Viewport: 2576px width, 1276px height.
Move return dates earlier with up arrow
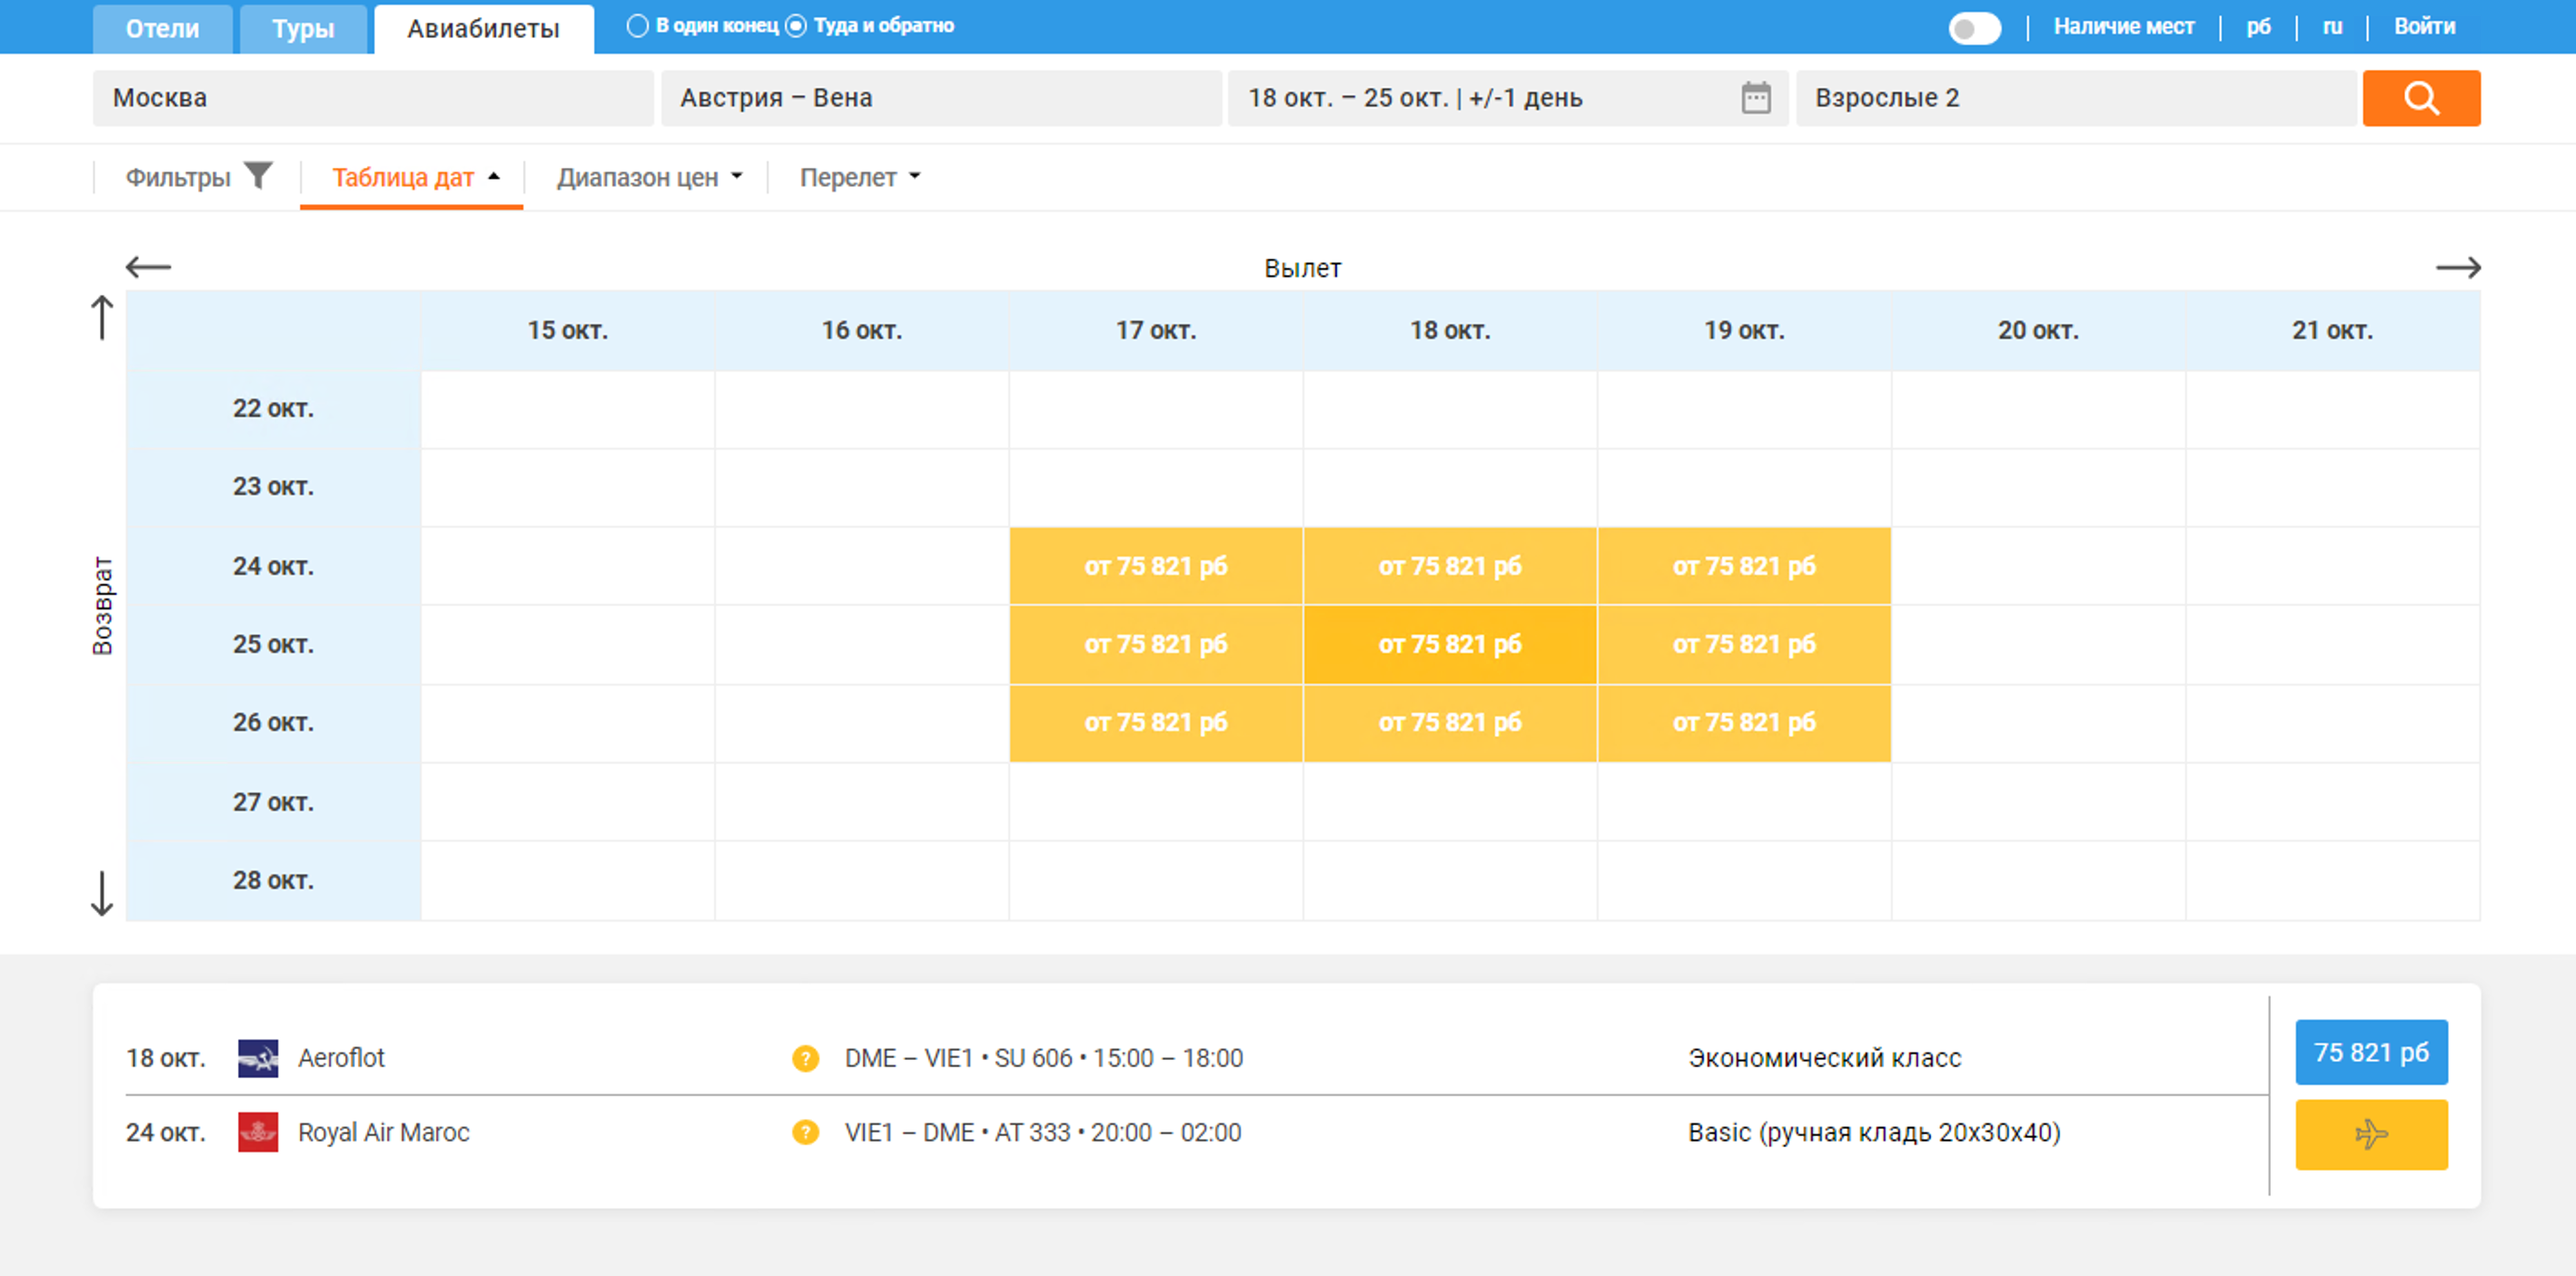coord(102,318)
